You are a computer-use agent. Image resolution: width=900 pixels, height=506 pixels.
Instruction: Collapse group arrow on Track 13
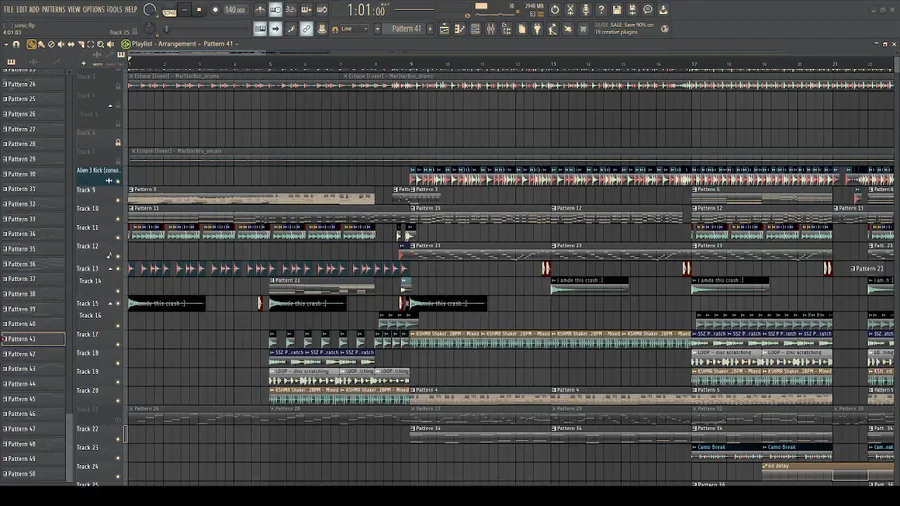110,268
